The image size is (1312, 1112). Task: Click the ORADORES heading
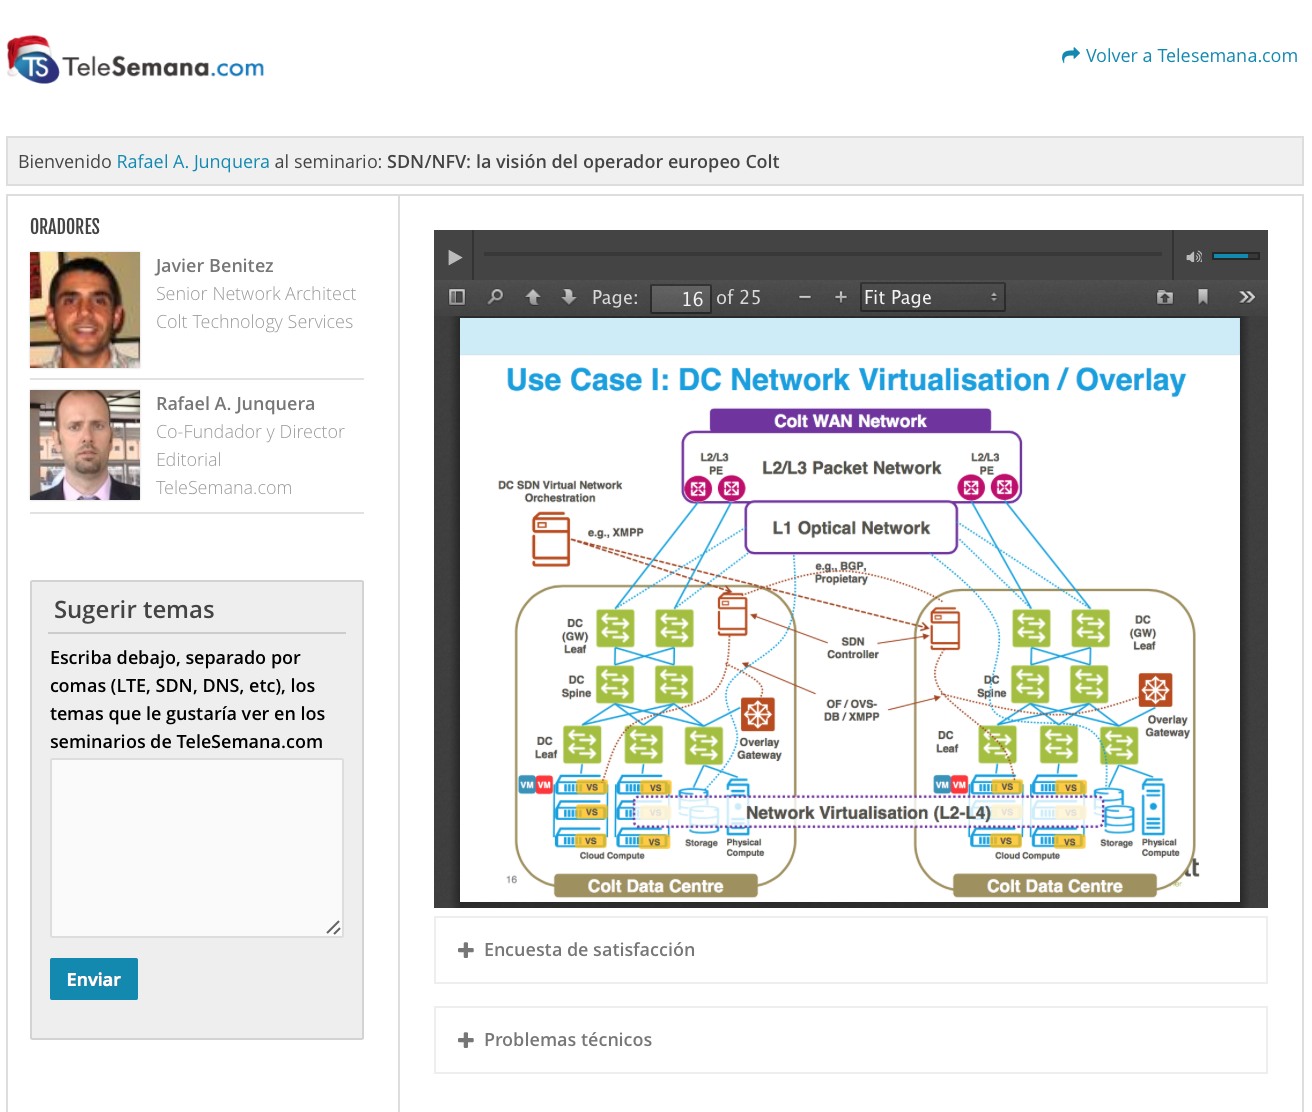click(x=65, y=227)
